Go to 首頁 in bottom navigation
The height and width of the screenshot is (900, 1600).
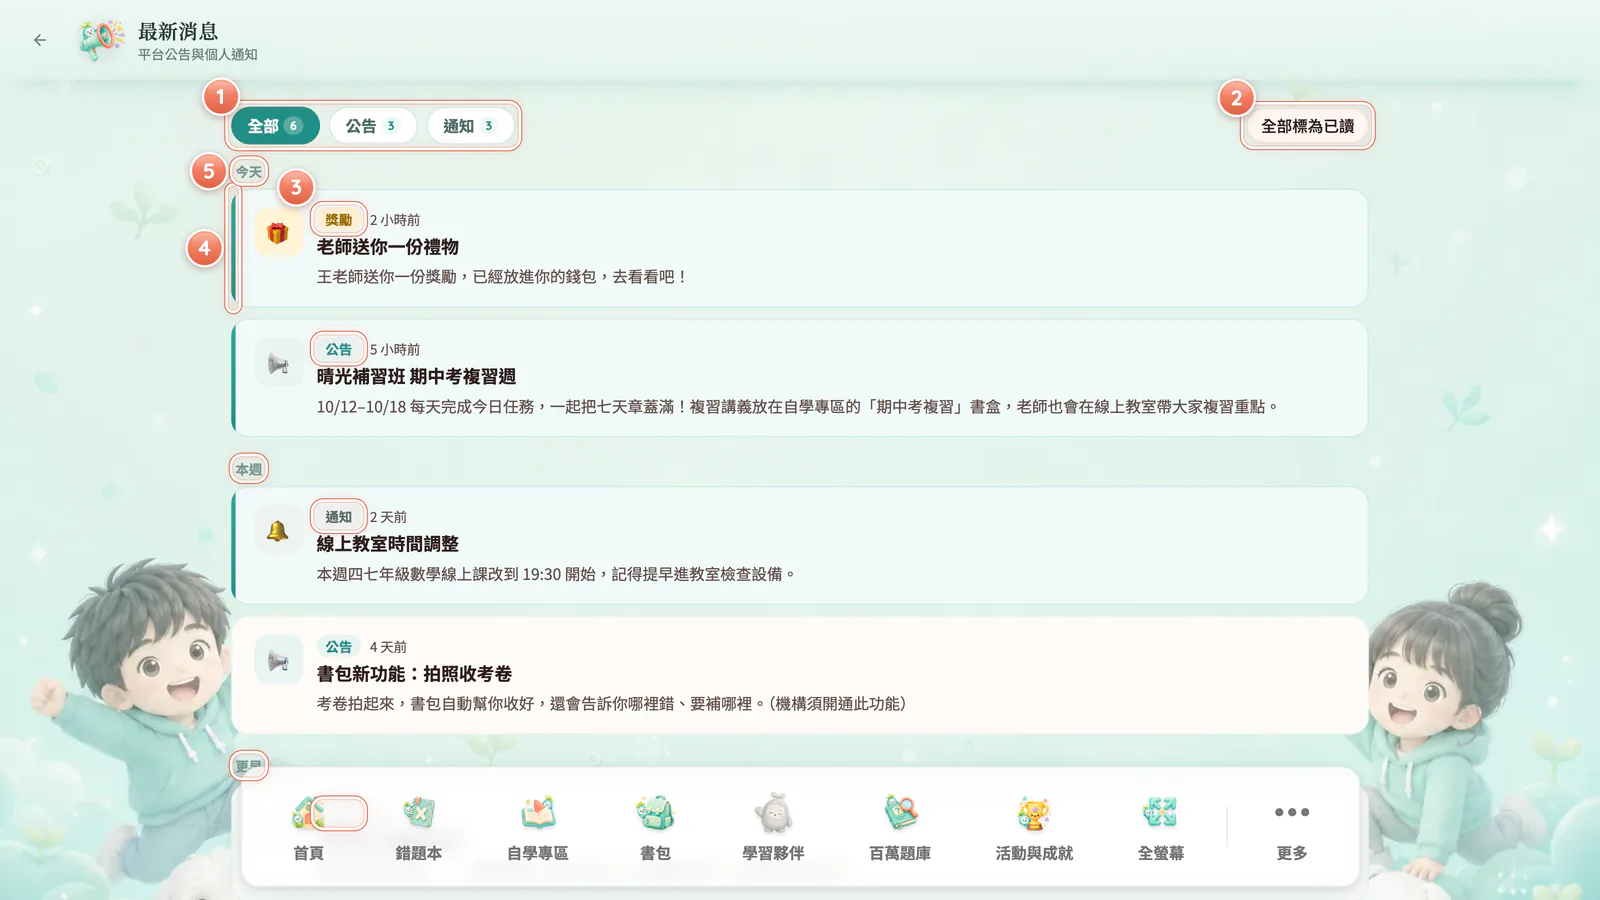click(x=308, y=828)
